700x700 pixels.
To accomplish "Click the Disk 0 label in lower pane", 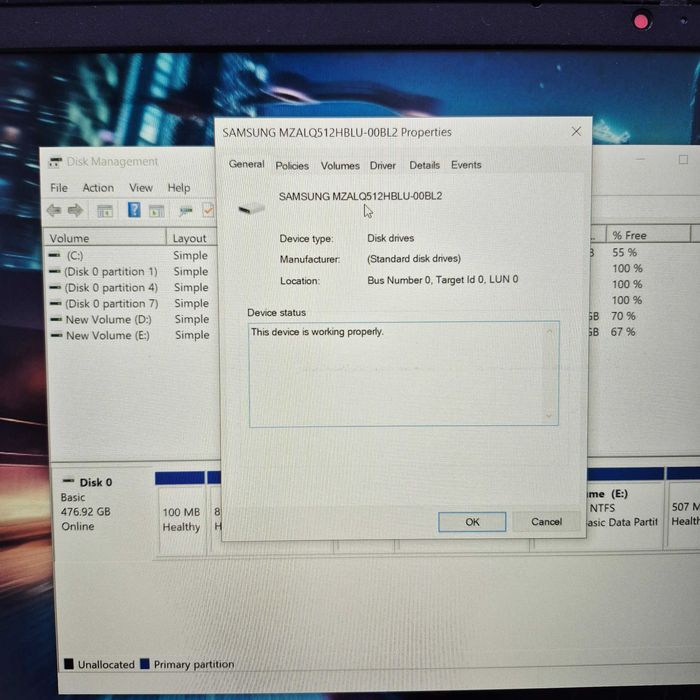I will pos(96,482).
